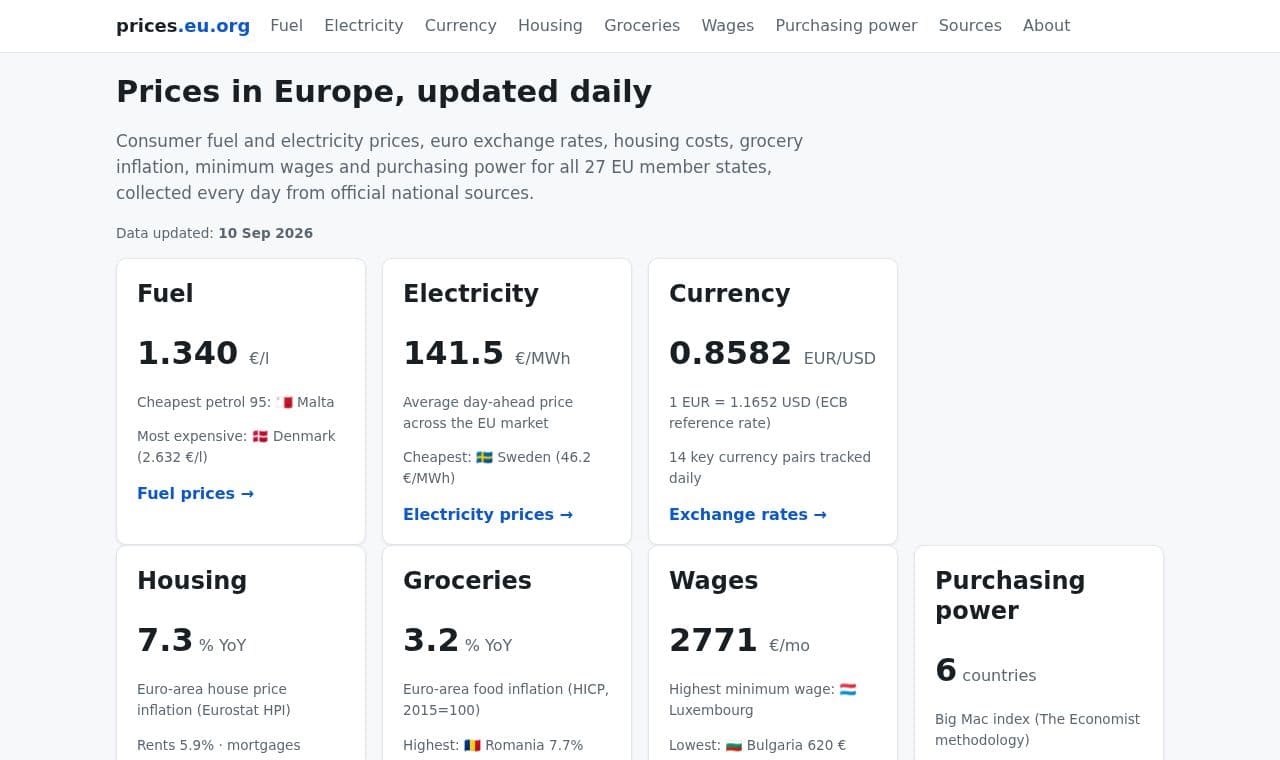
Task: Click the 'Euro-area house price inflation' text
Action: (212, 700)
